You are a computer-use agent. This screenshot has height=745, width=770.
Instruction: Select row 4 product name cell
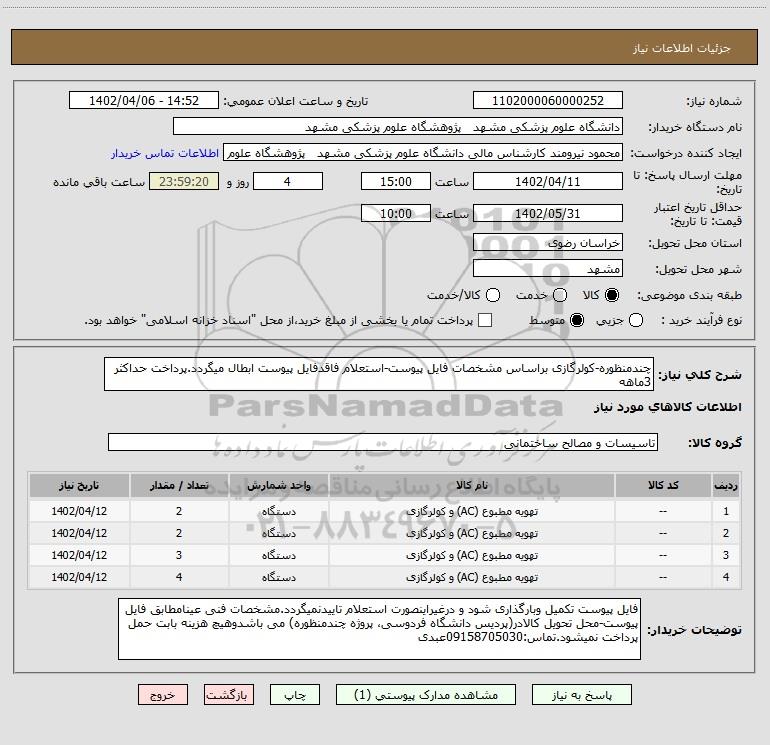472,577
